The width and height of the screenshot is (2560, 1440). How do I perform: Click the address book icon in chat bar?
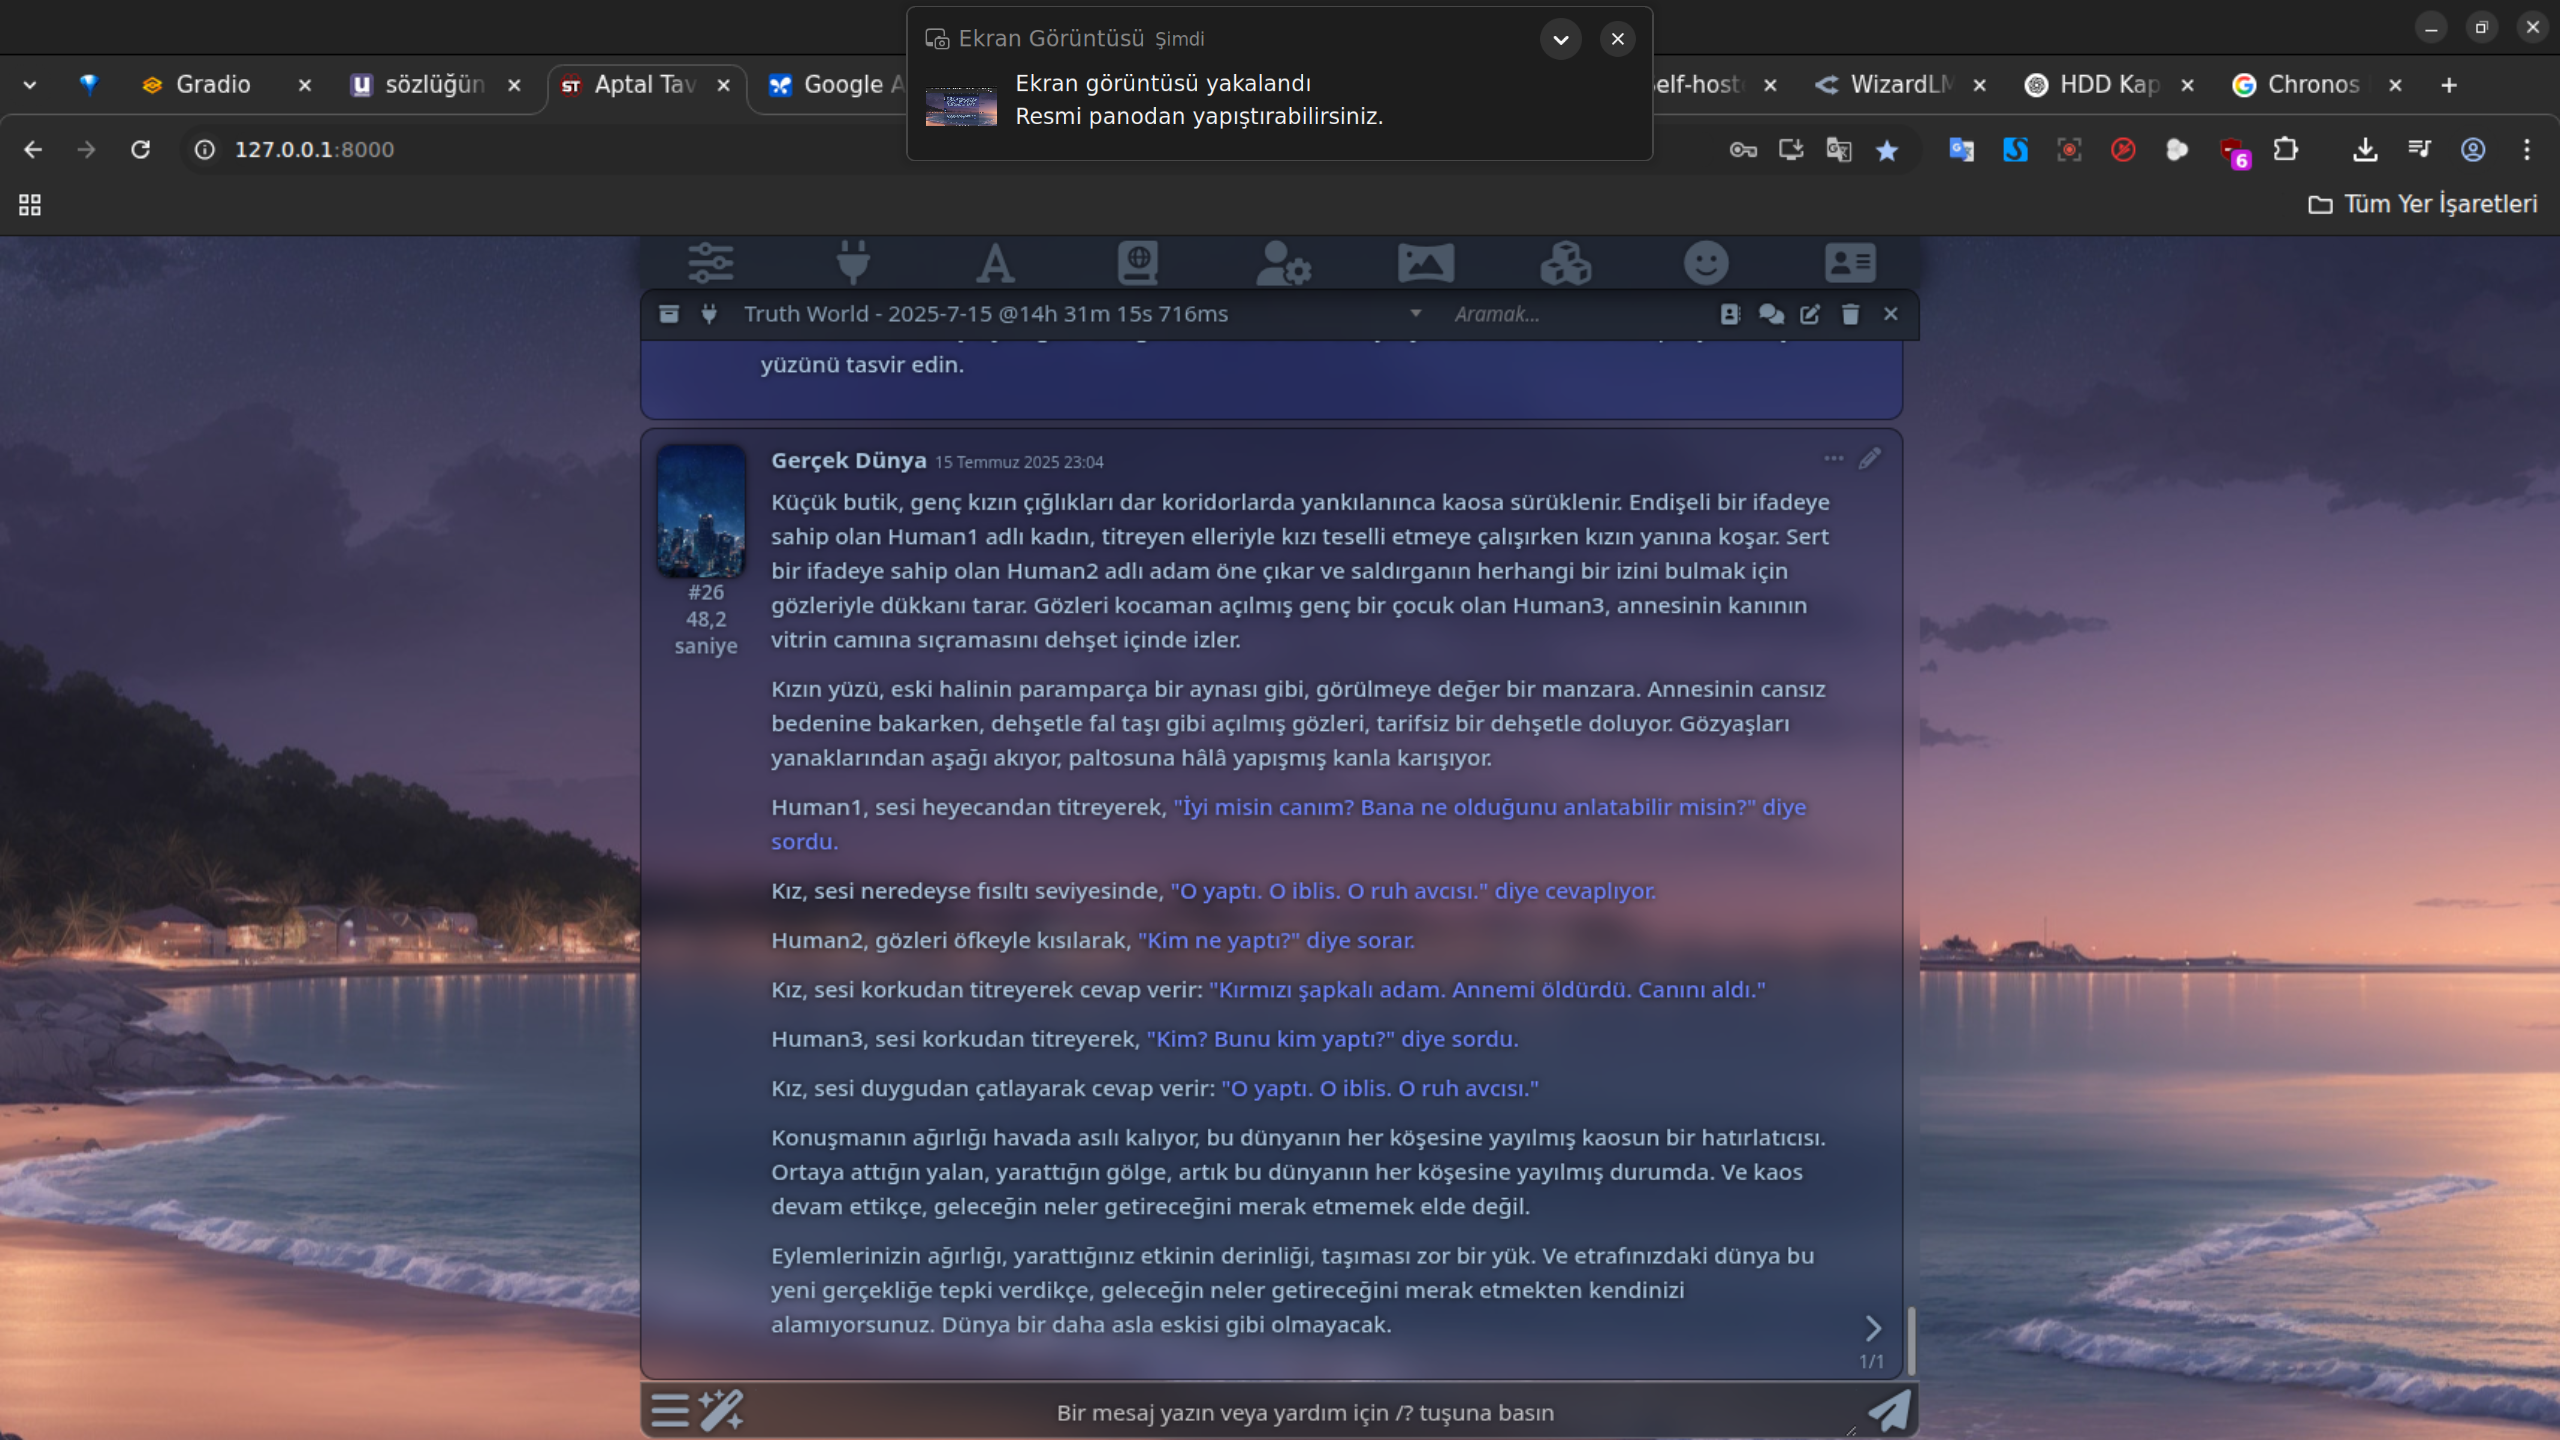(1730, 314)
